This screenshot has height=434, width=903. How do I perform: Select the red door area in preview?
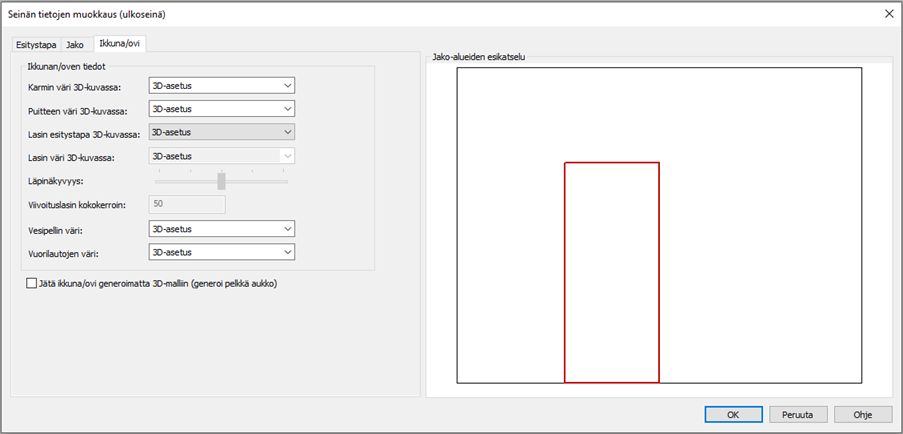click(x=611, y=272)
